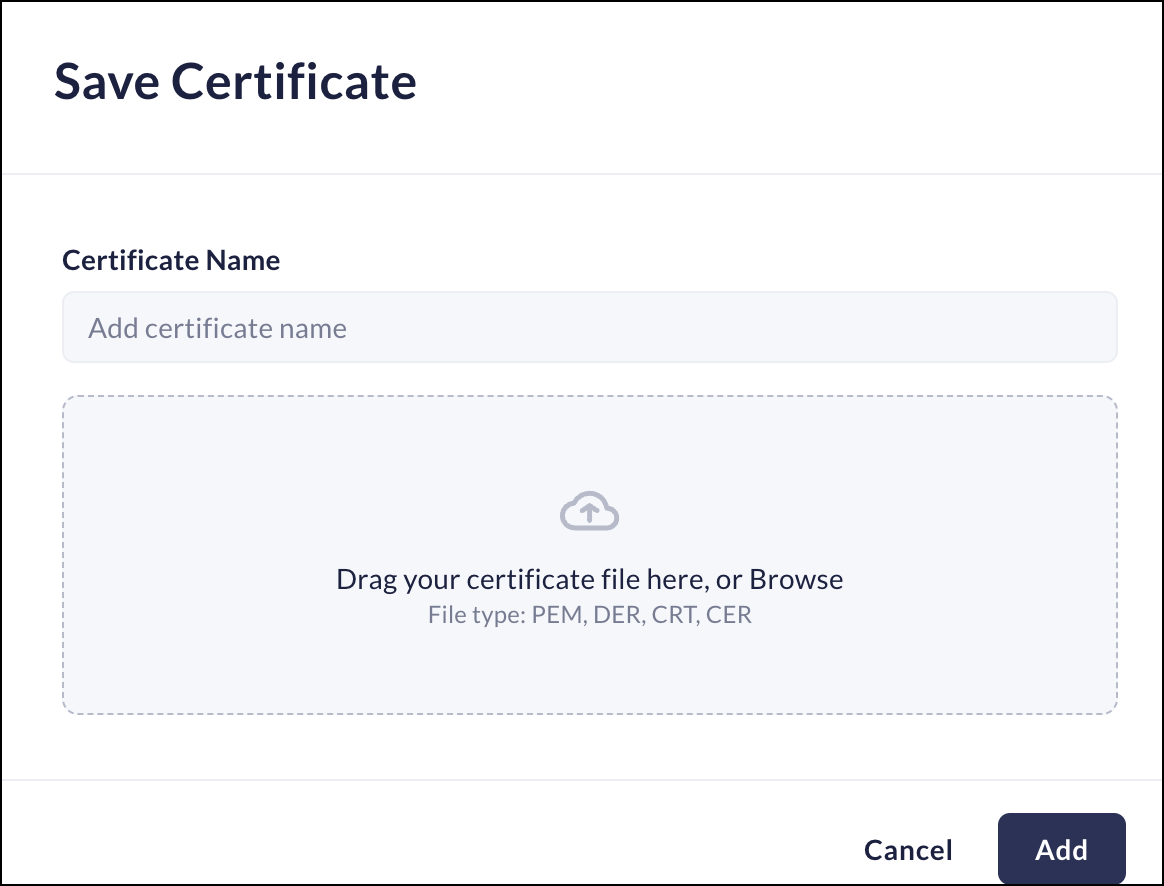Click the cloud upload icon

589,511
